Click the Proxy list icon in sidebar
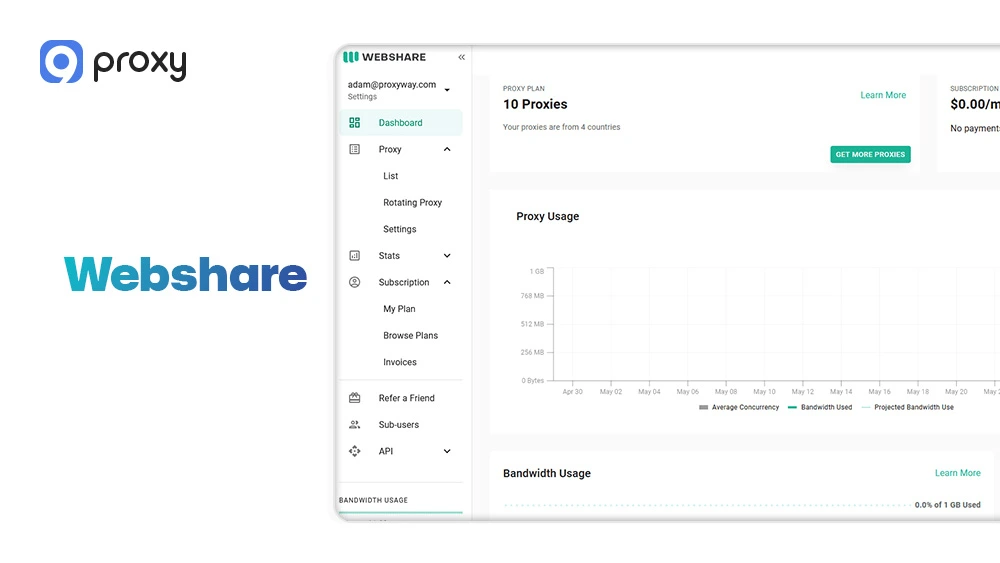The height and width of the screenshot is (563, 1000). (x=354, y=149)
